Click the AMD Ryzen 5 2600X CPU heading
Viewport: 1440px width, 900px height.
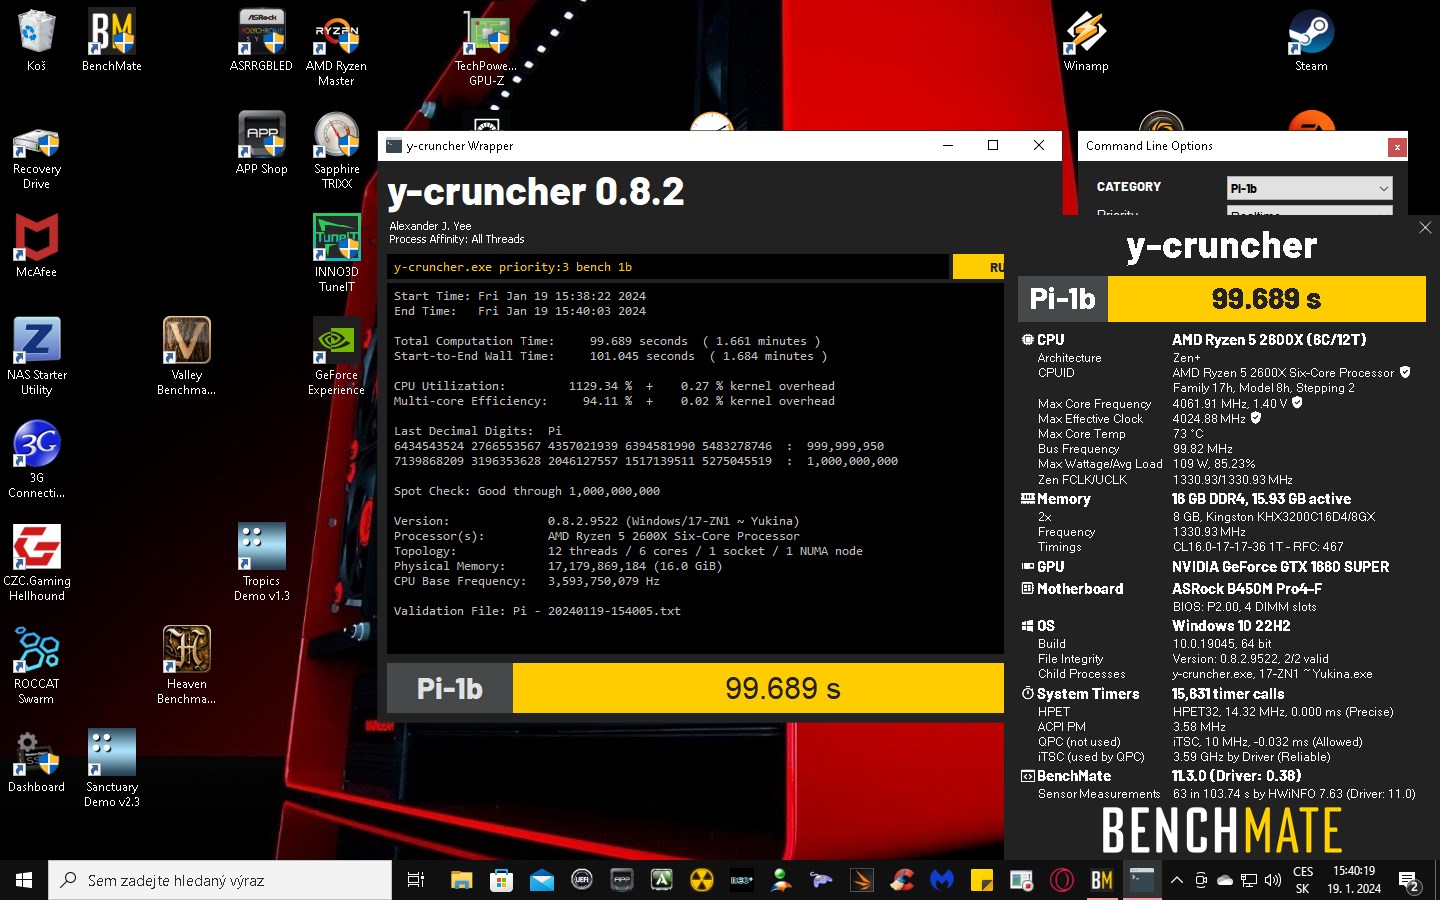pyautogui.click(x=1269, y=340)
